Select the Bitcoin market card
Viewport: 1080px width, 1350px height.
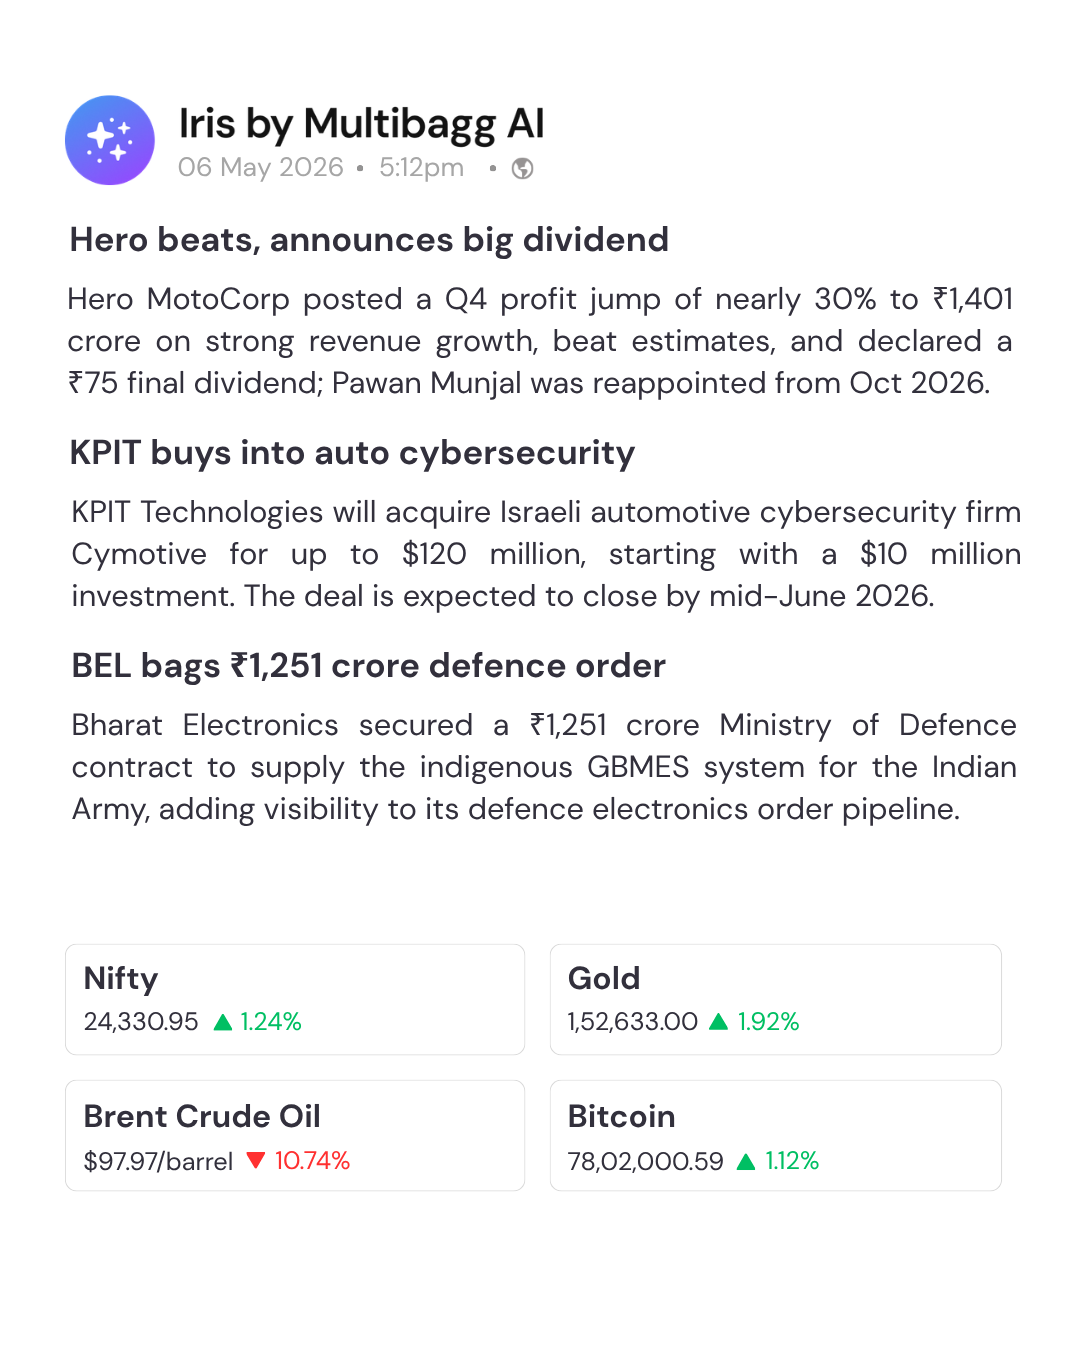pyautogui.click(x=776, y=1135)
